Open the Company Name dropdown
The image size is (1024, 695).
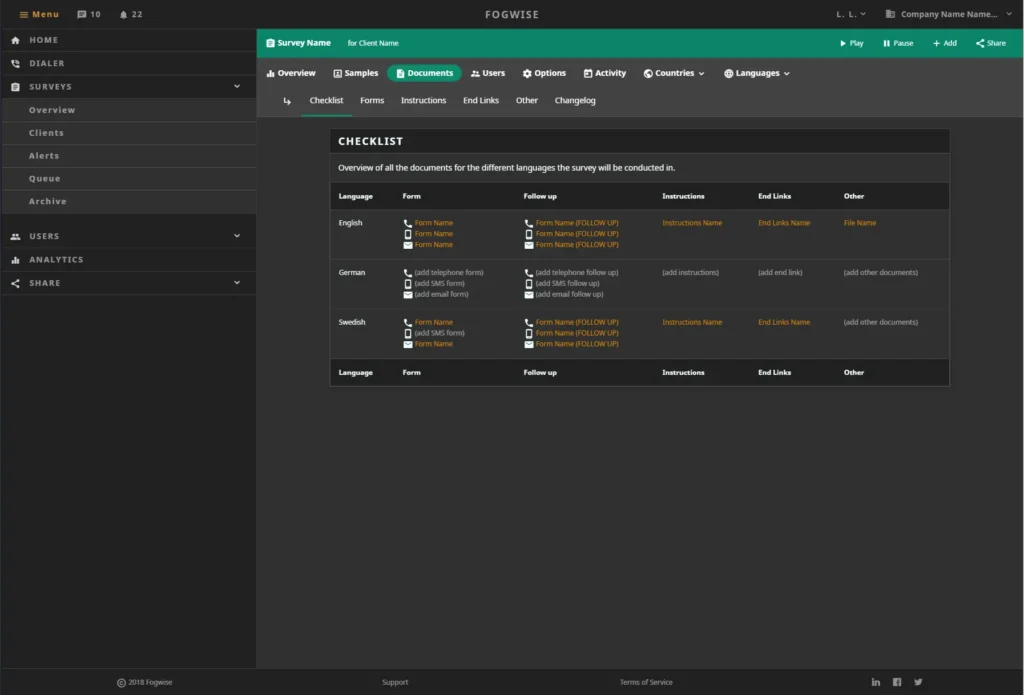click(948, 14)
